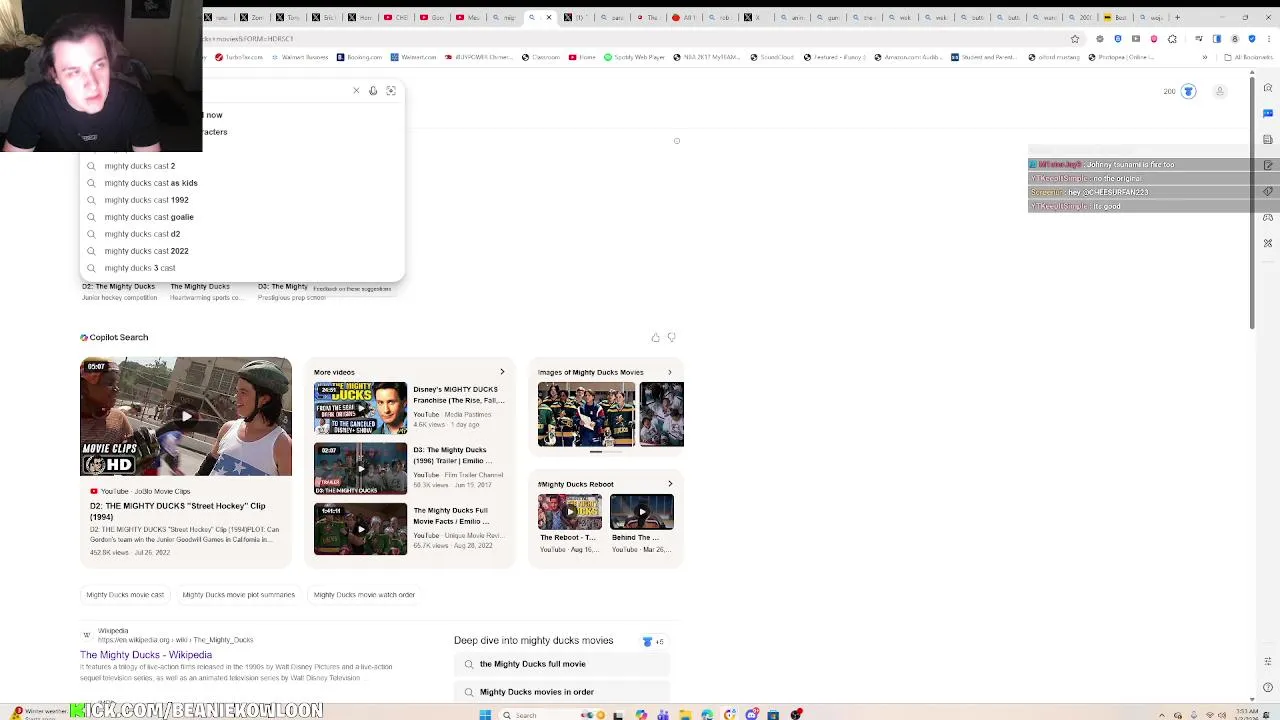
Task: Open the Mighty Ducks team image
Action: [586, 414]
